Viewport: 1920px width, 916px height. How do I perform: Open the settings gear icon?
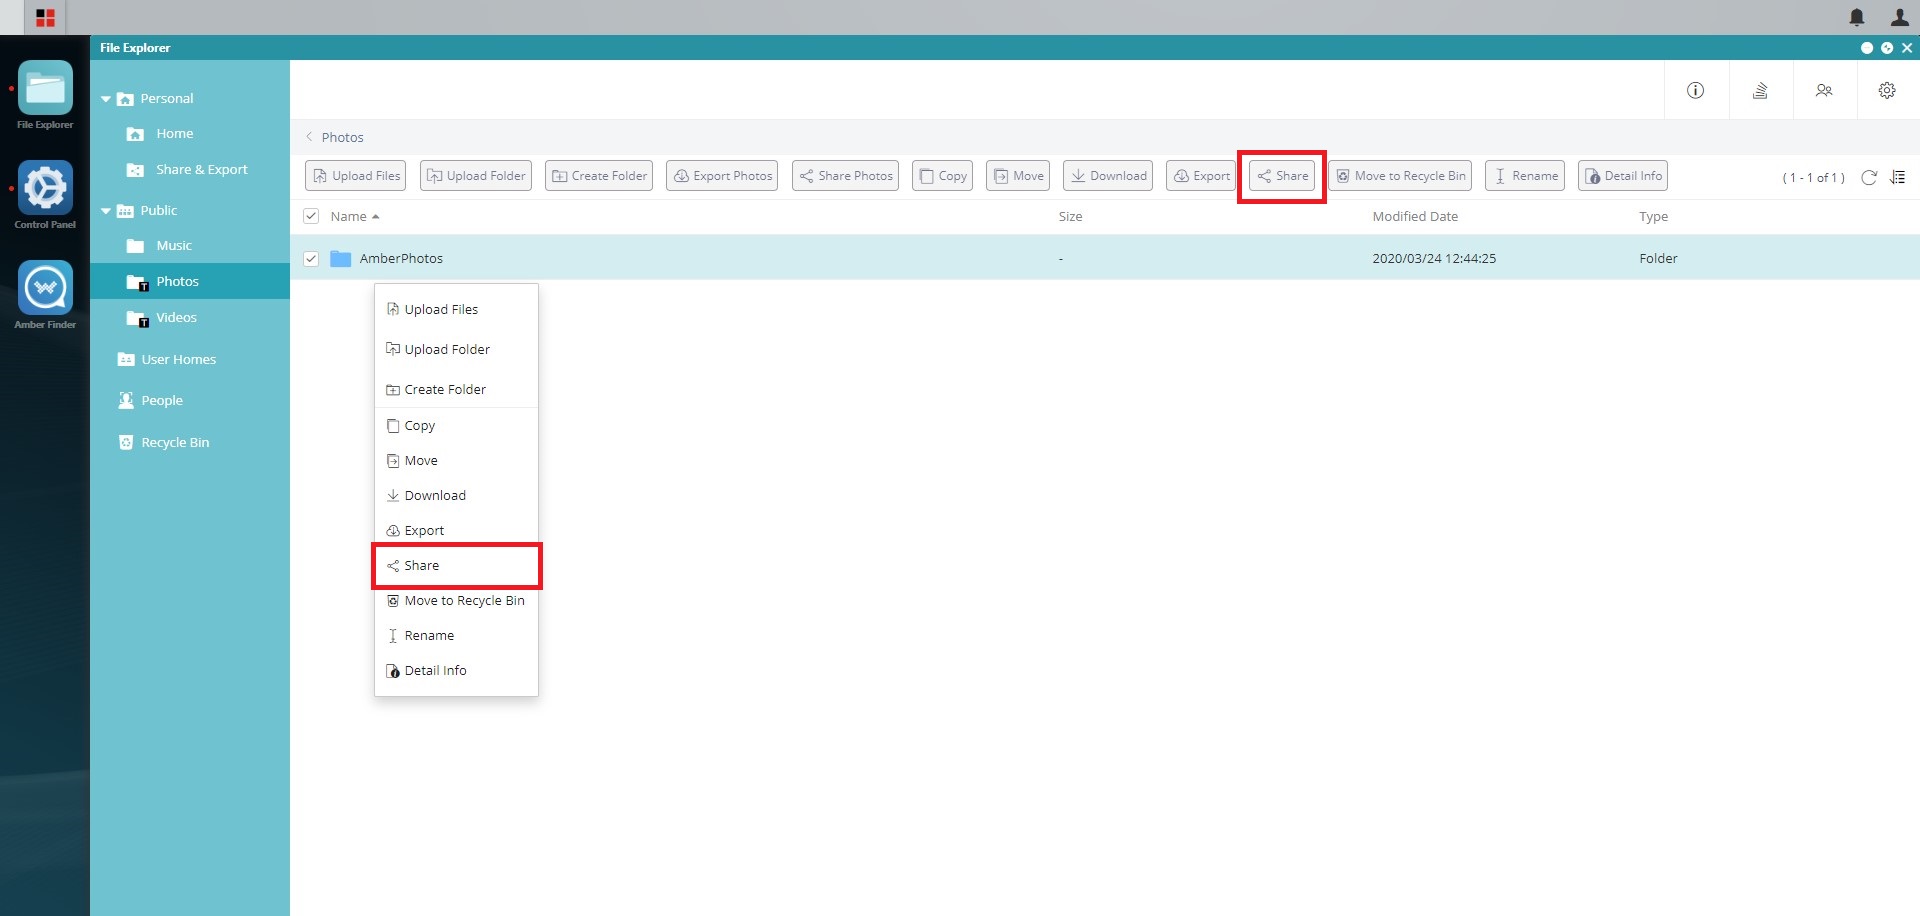click(1887, 90)
